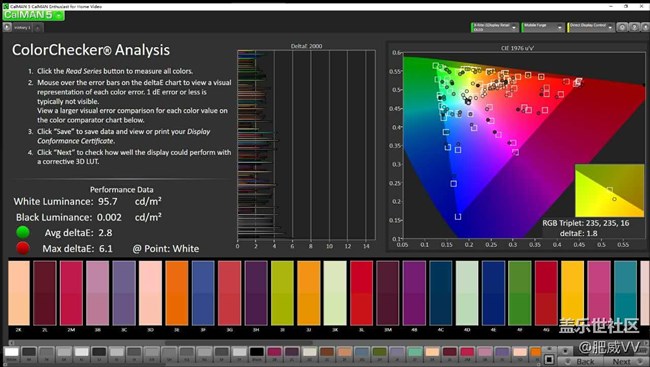Add a new history tab with plus button
The image size is (650, 367).
pyautogui.click(x=37, y=28)
